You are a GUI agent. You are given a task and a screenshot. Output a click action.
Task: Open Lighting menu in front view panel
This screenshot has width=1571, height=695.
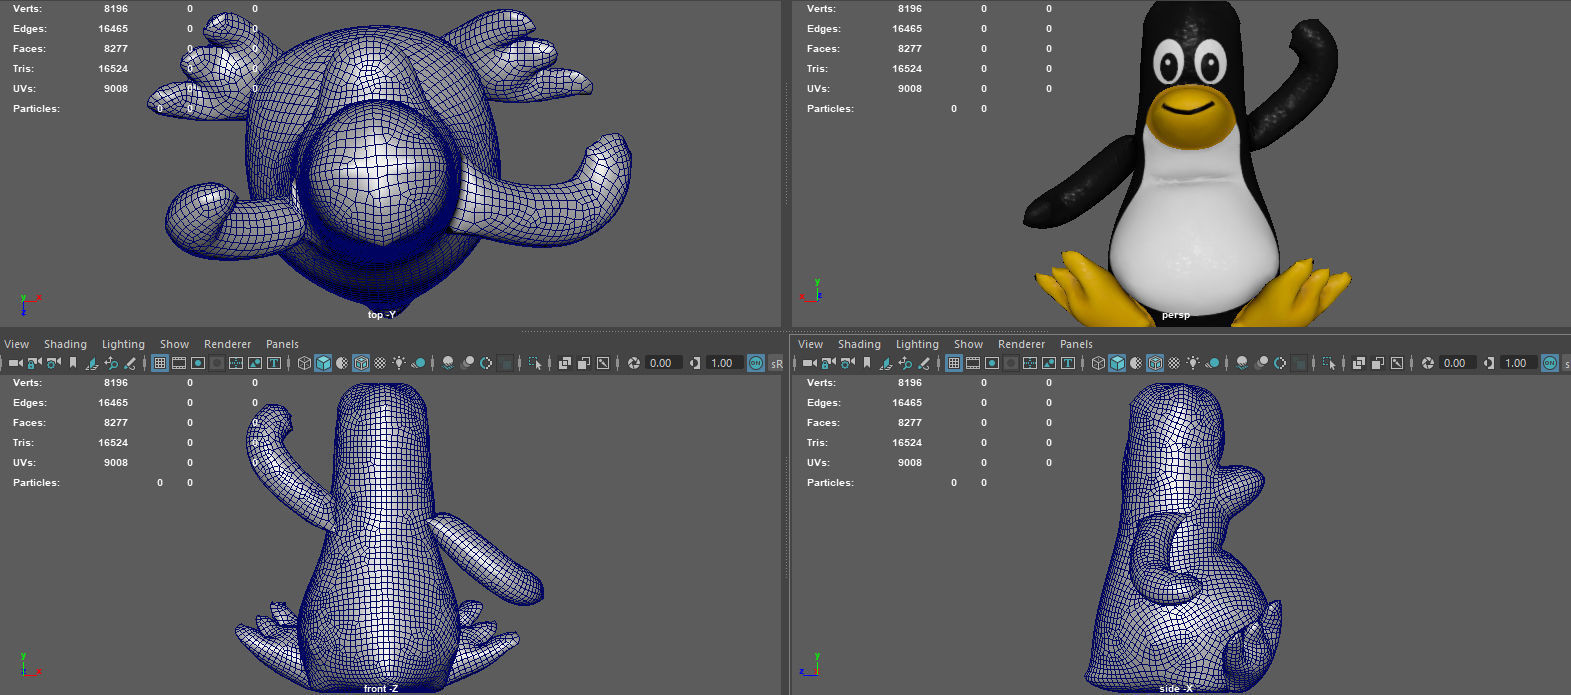coord(123,344)
